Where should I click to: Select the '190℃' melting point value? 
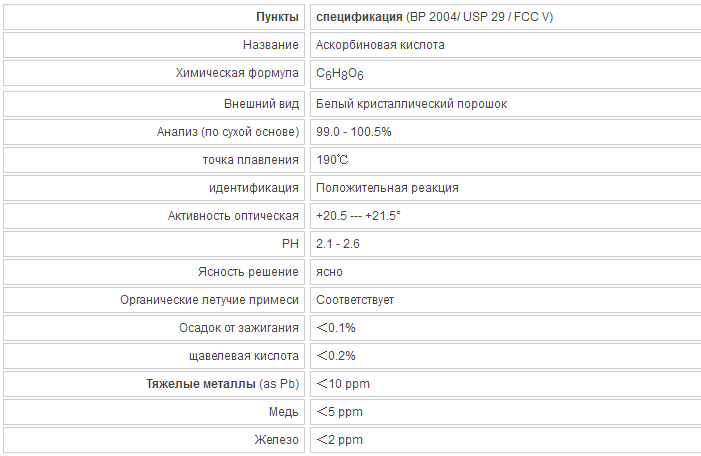coord(332,160)
